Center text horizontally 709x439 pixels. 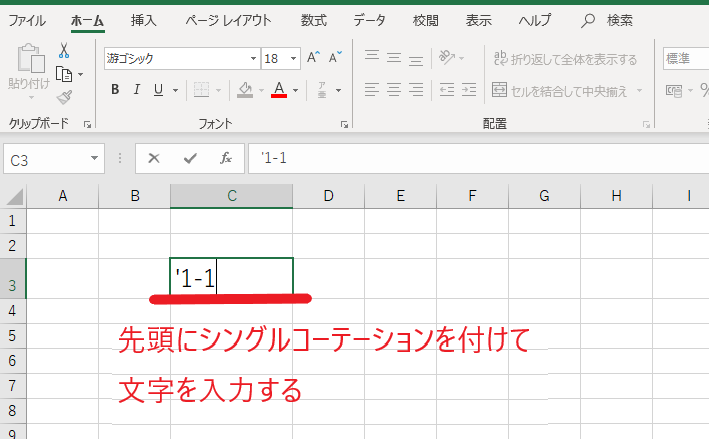[394, 90]
